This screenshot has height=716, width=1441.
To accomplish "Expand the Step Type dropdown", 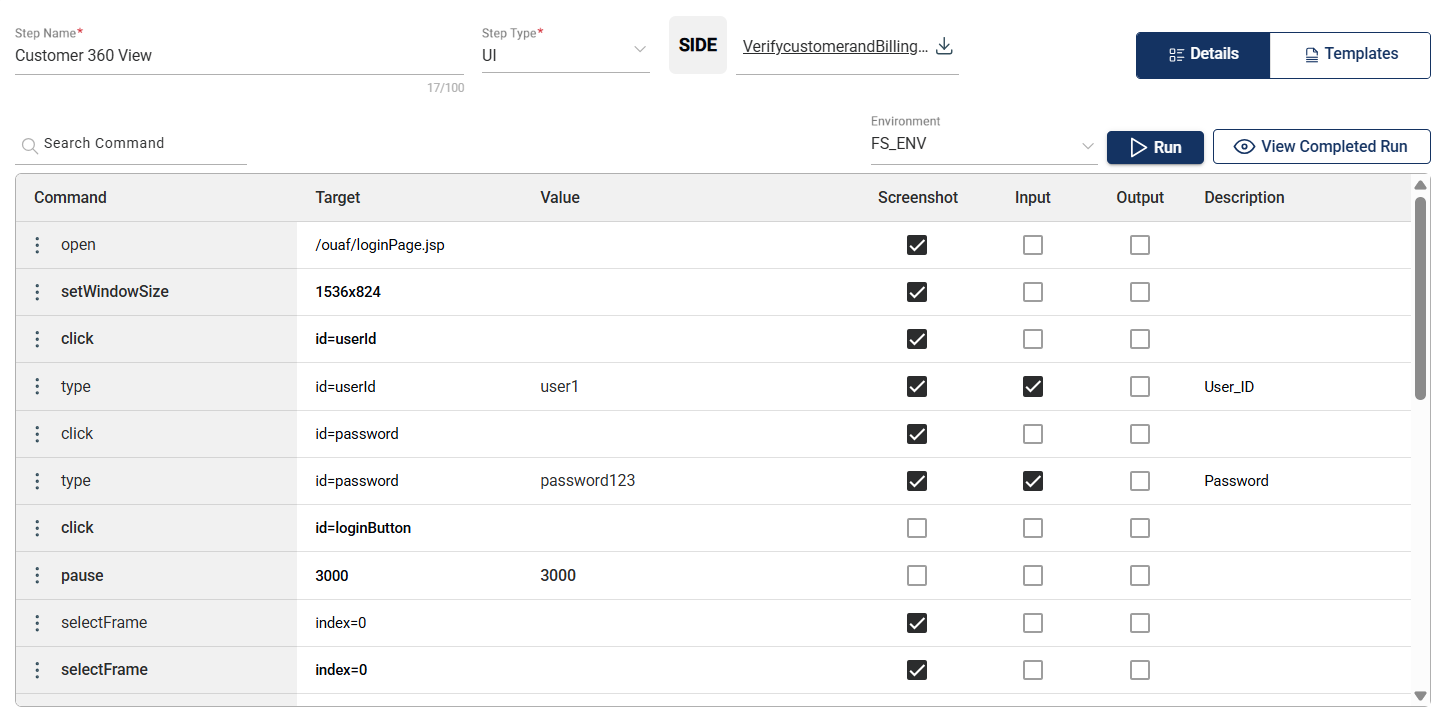I will (640, 51).
